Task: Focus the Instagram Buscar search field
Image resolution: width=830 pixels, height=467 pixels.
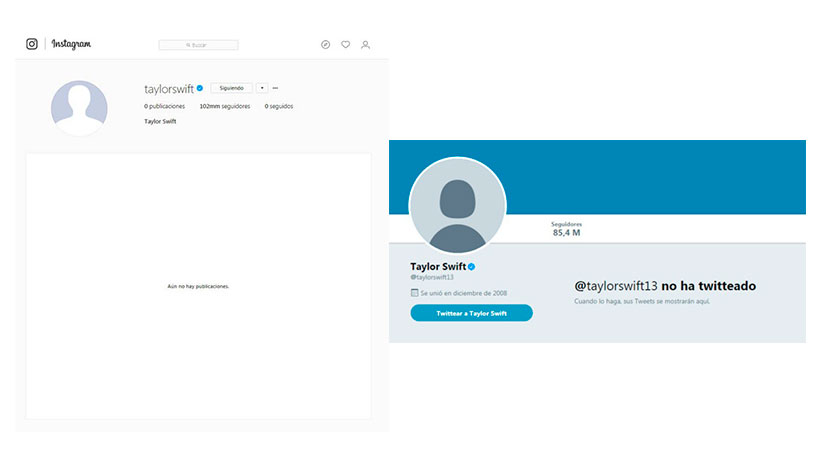Action: coord(199,45)
